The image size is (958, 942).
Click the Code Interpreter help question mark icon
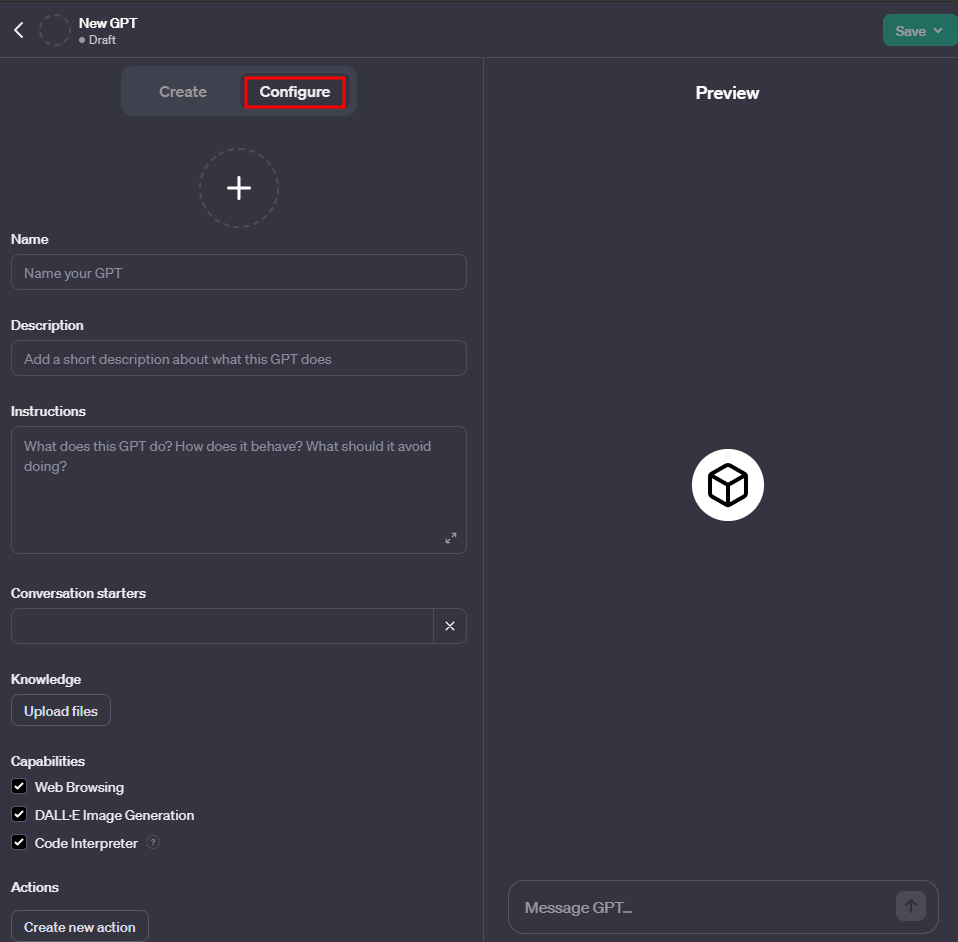tap(153, 842)
